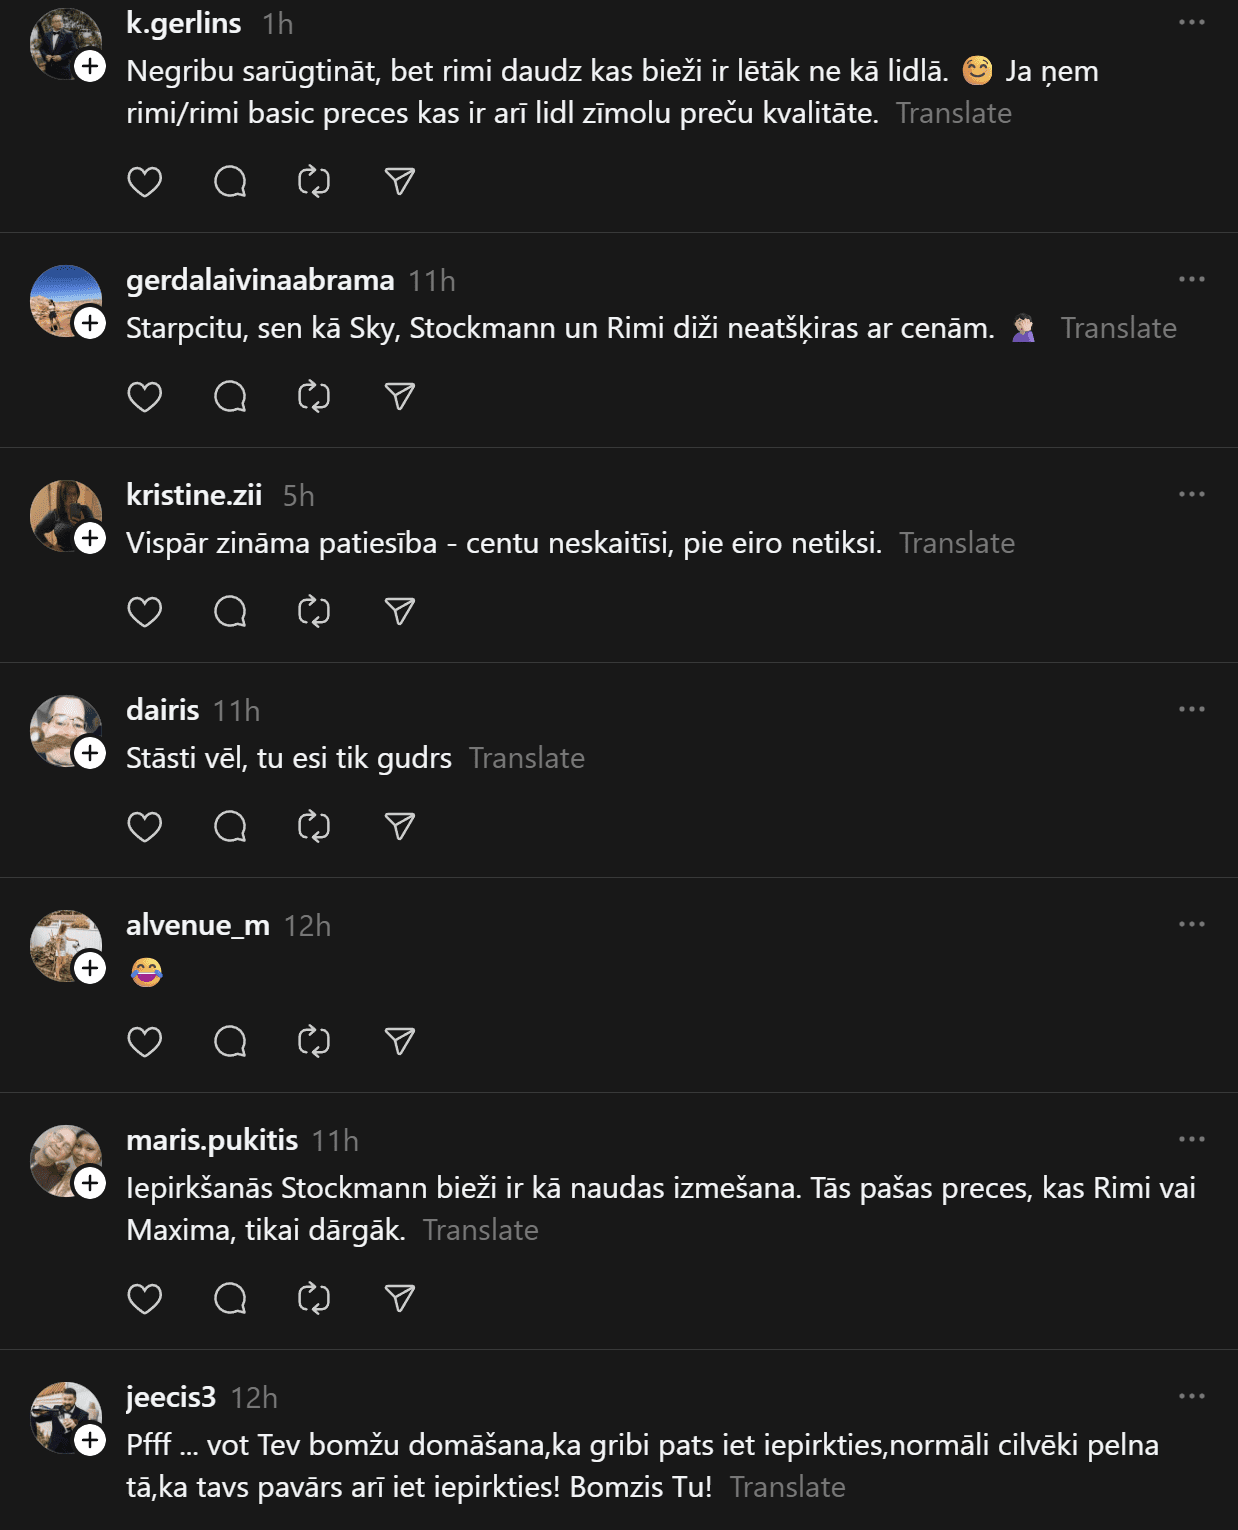The image size is (1238, 1530).
Task: Like alvenue_m's laughing emoji comment
Action: (145, 1042)
